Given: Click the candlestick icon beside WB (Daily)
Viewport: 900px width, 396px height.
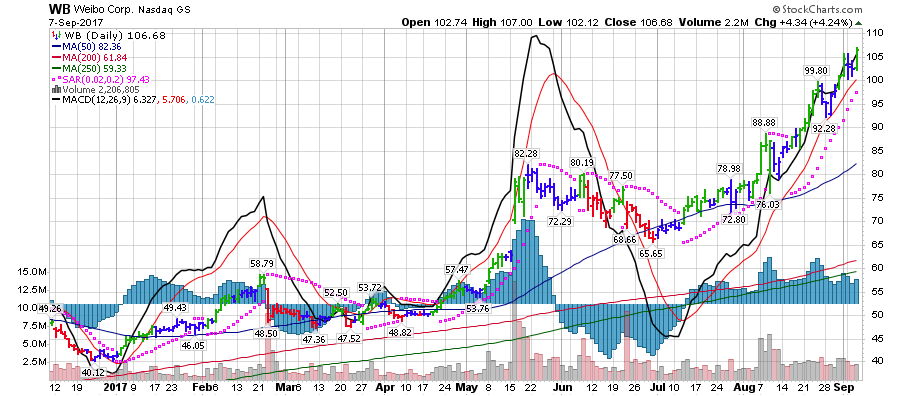Looking at the screenshot, I should (56, 36).
